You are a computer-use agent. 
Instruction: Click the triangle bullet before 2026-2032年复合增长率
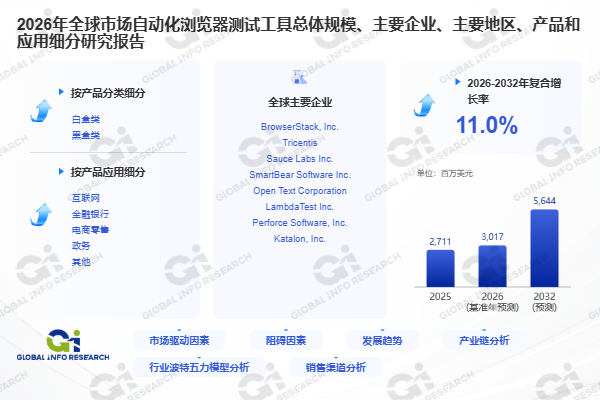[457, 82]
